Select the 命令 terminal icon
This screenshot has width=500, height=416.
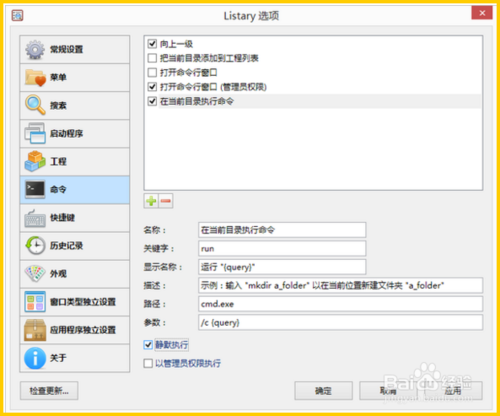point(35,189)
